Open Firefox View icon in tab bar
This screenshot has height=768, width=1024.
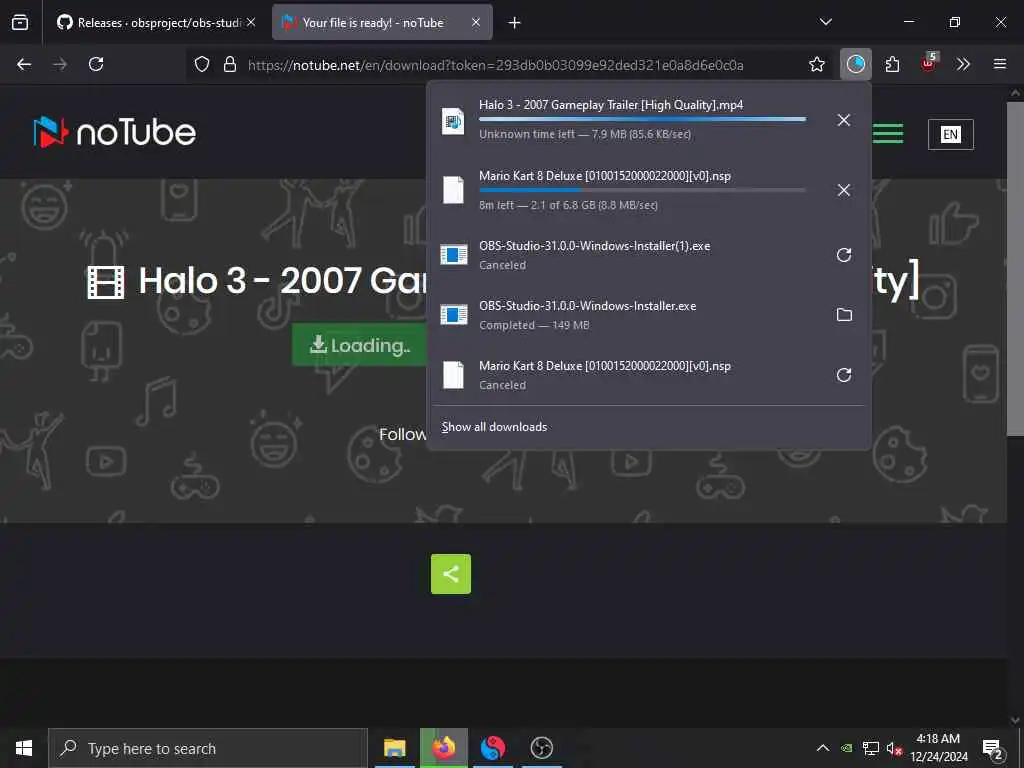point(20,22)
